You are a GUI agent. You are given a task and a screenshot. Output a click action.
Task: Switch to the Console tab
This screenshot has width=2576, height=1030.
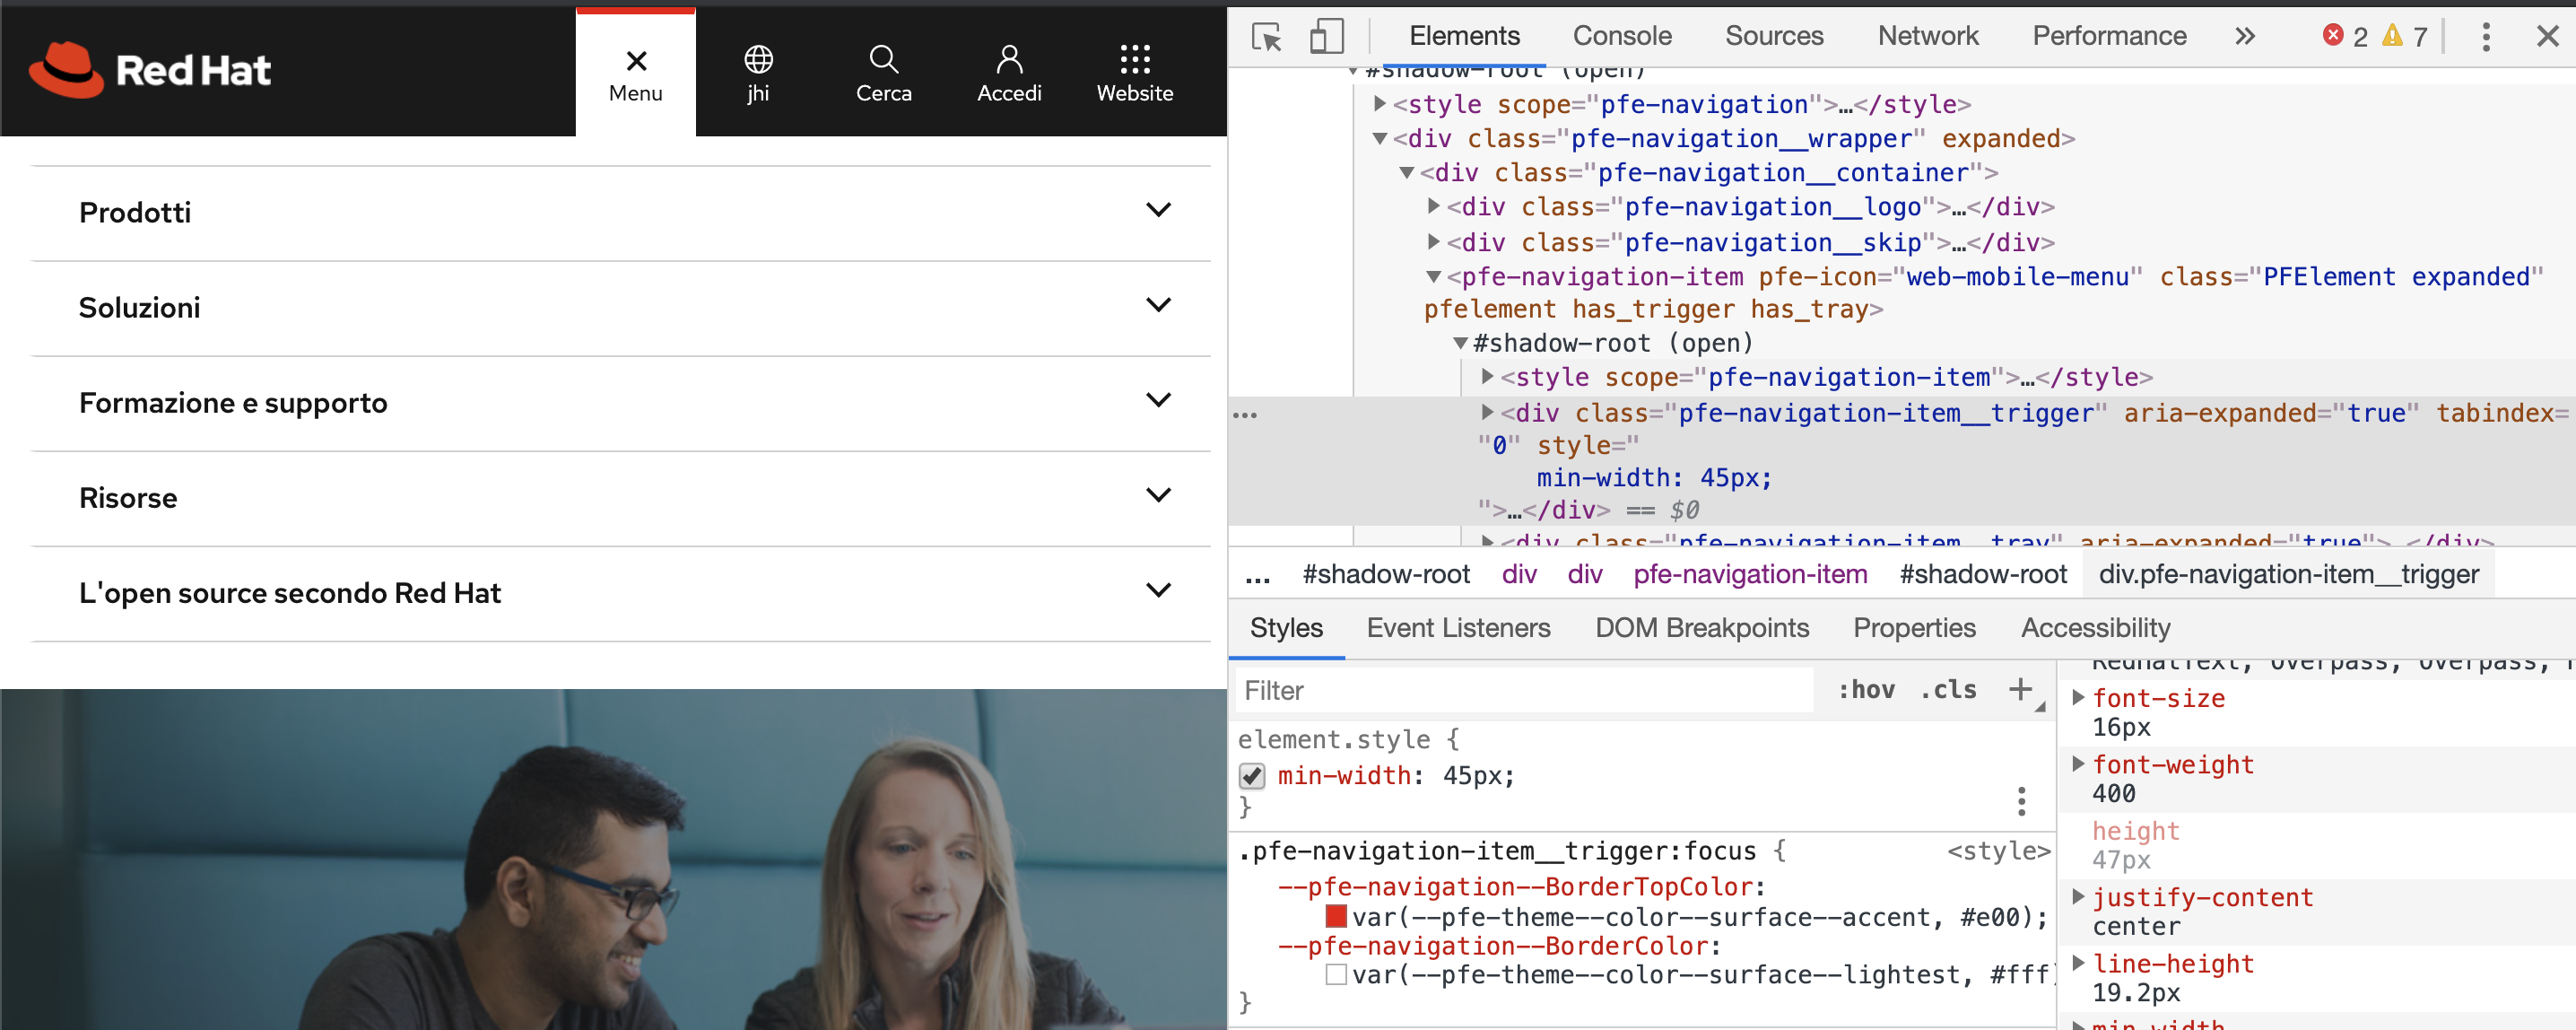coord(1621,37)
